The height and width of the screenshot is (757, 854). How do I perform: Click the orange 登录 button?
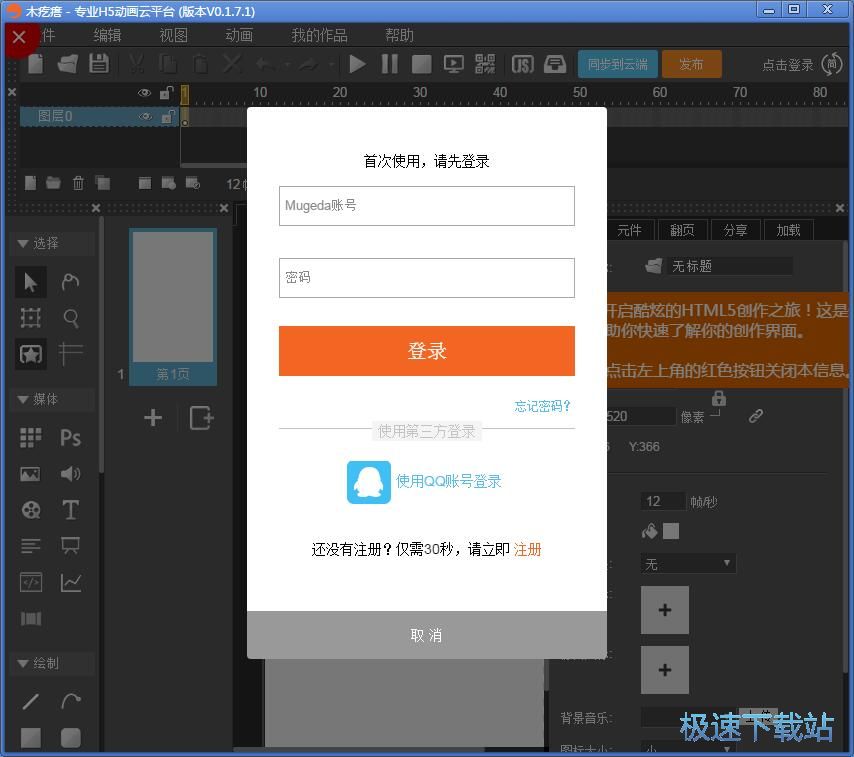click(426, 351)
